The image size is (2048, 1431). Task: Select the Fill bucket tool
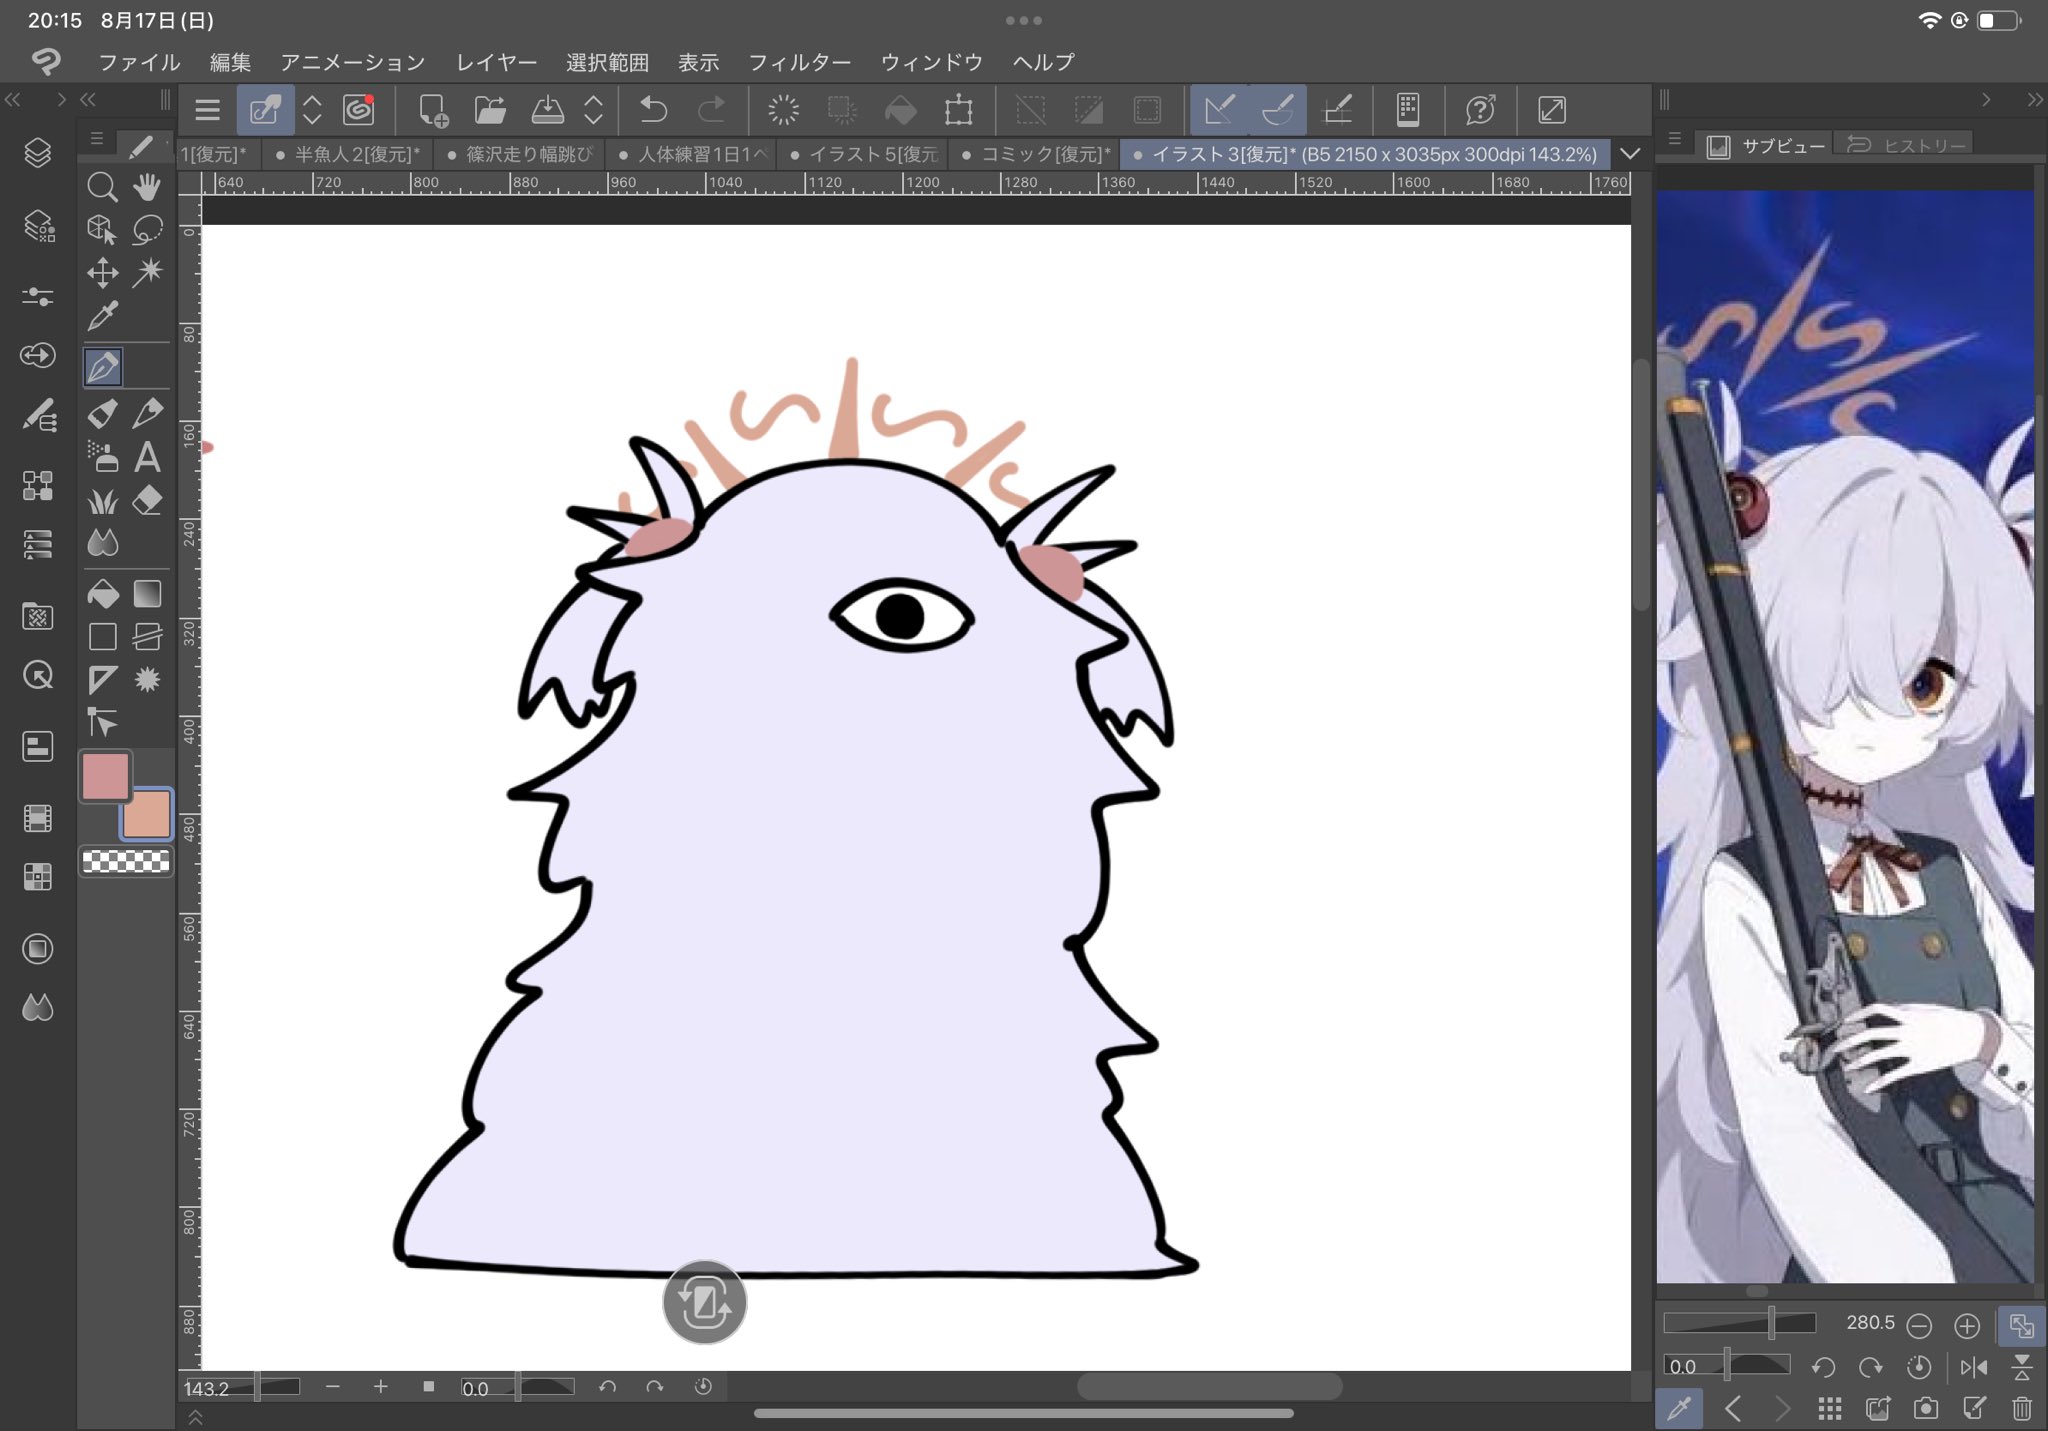pyautogui.click(x=102, y=594)
